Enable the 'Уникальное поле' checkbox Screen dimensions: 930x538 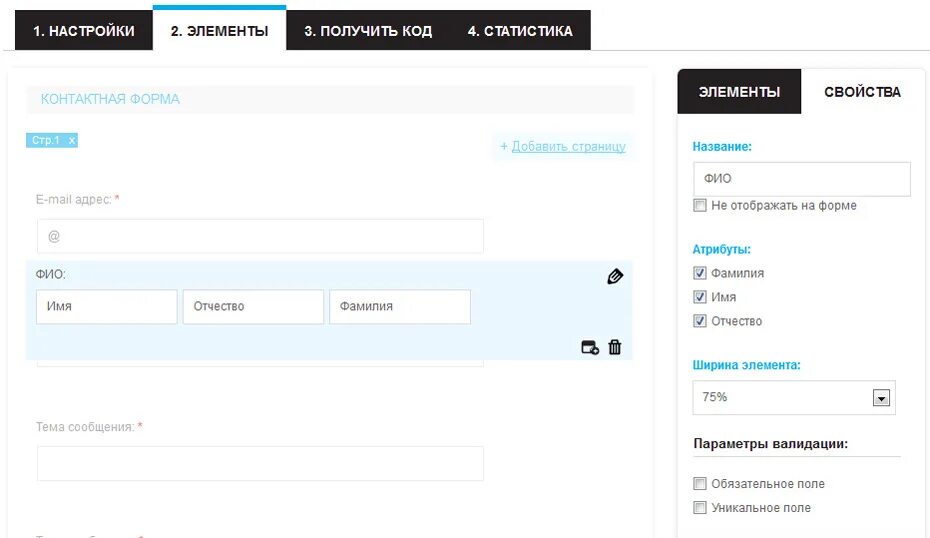[x=700, y=508]
